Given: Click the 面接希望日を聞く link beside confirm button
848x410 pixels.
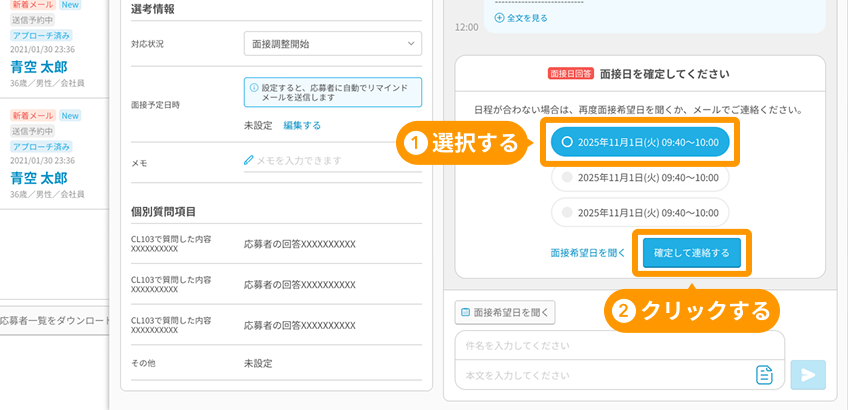Looking at the screenshot, I should (x=588, y=253).
